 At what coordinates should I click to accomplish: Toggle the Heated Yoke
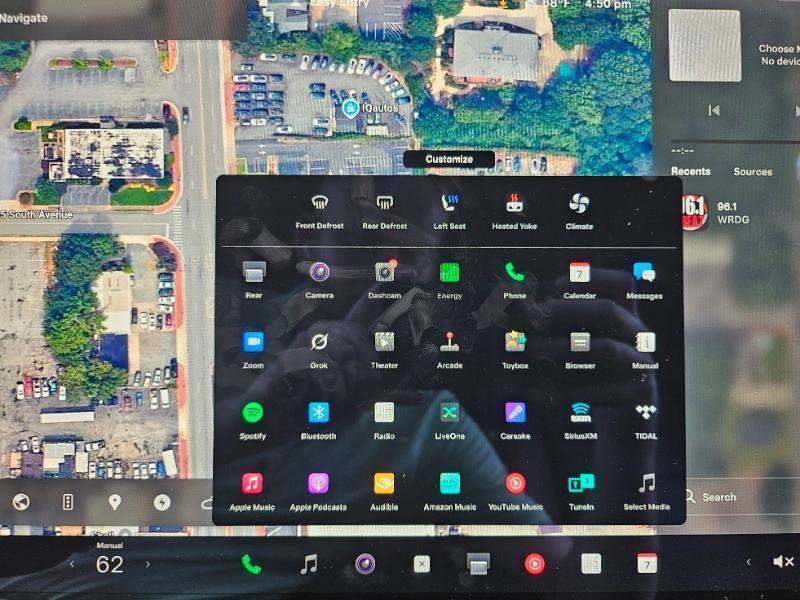tap(514, 211)
